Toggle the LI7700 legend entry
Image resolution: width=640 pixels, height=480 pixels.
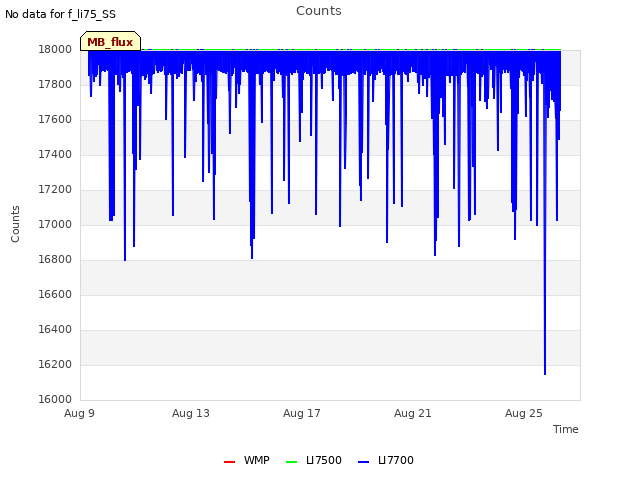[386, 460]
